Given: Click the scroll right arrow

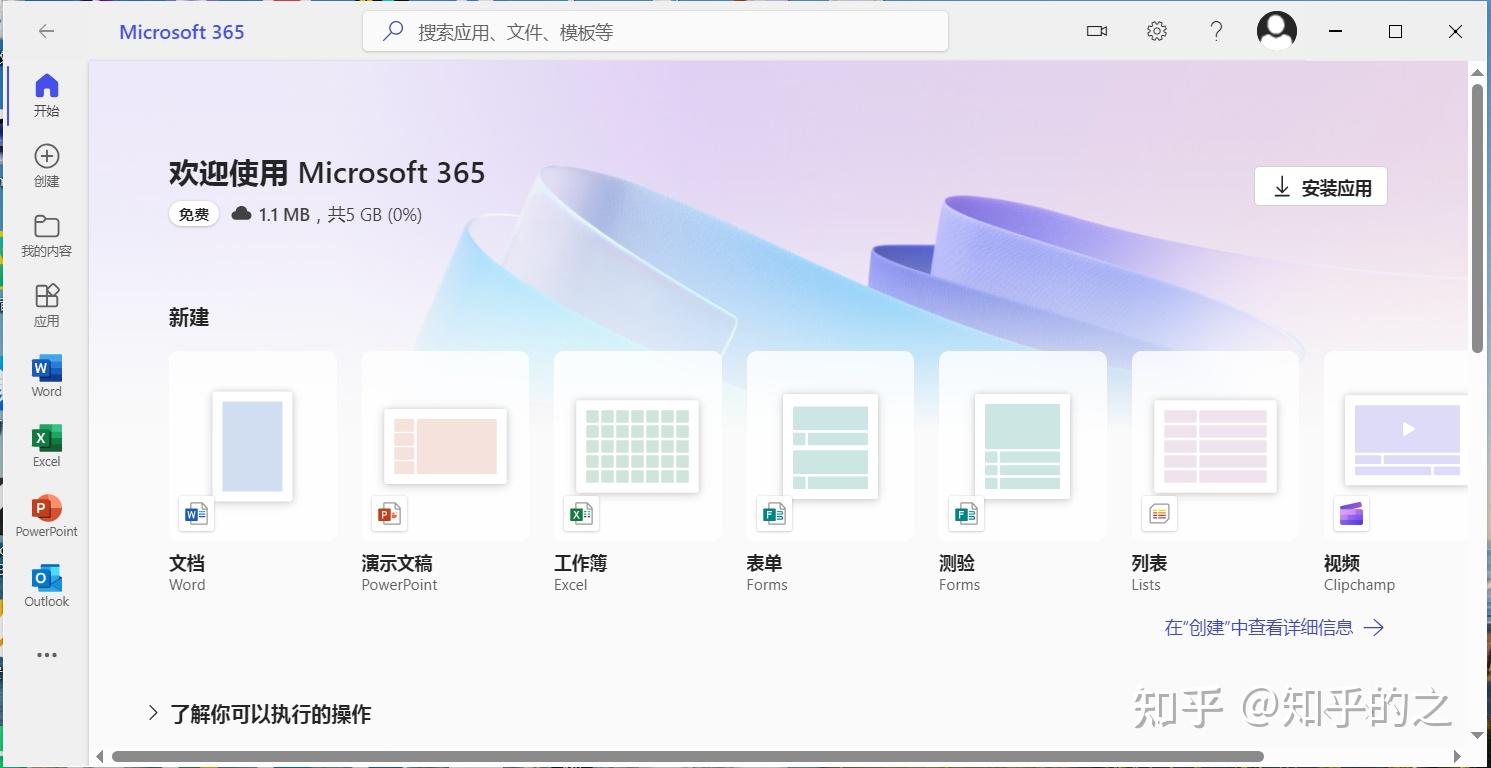Looking at the screenshot, I should click(1457, 757).
